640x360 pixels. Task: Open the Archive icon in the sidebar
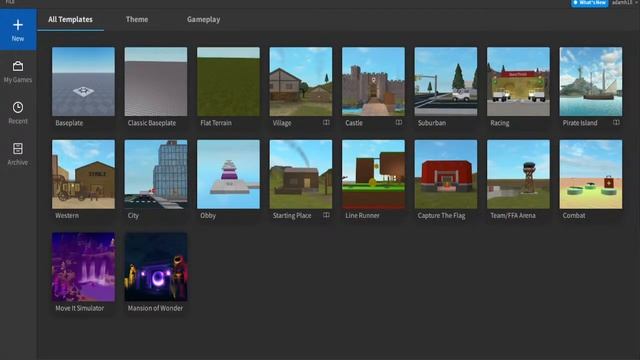click(x=18, y=149)
